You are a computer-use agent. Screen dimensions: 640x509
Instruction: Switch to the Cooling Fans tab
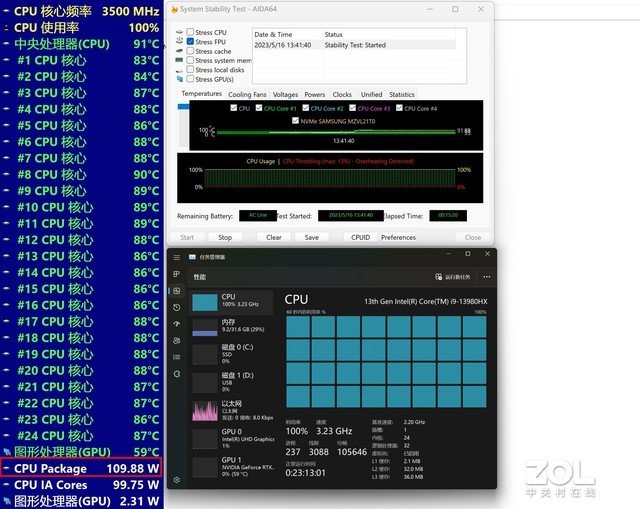247,94
